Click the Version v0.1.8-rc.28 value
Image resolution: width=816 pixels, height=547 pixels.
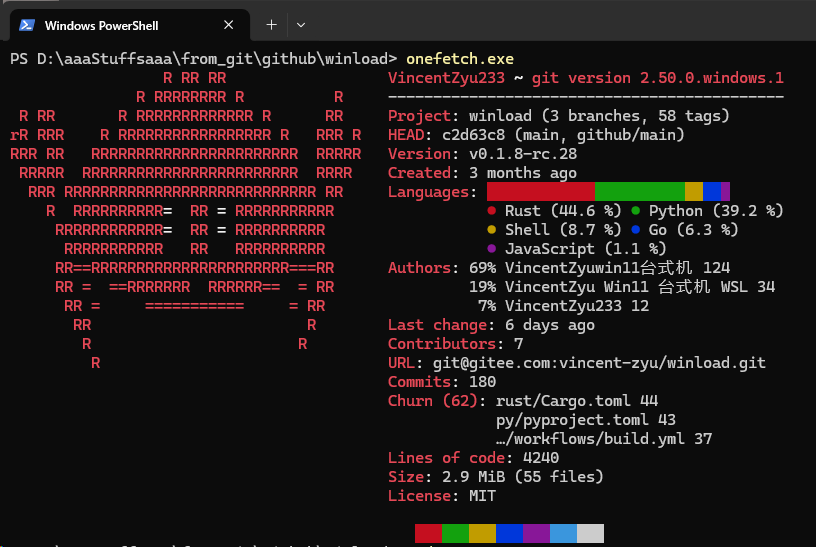[523, 154]
